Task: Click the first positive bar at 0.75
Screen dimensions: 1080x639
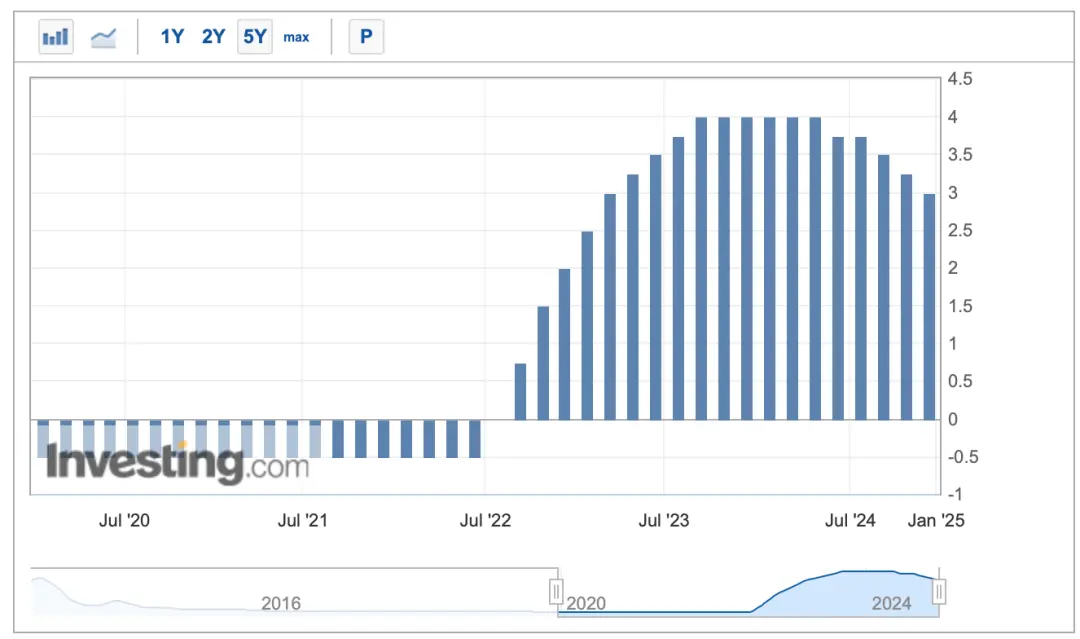Action: click(520, 391)
